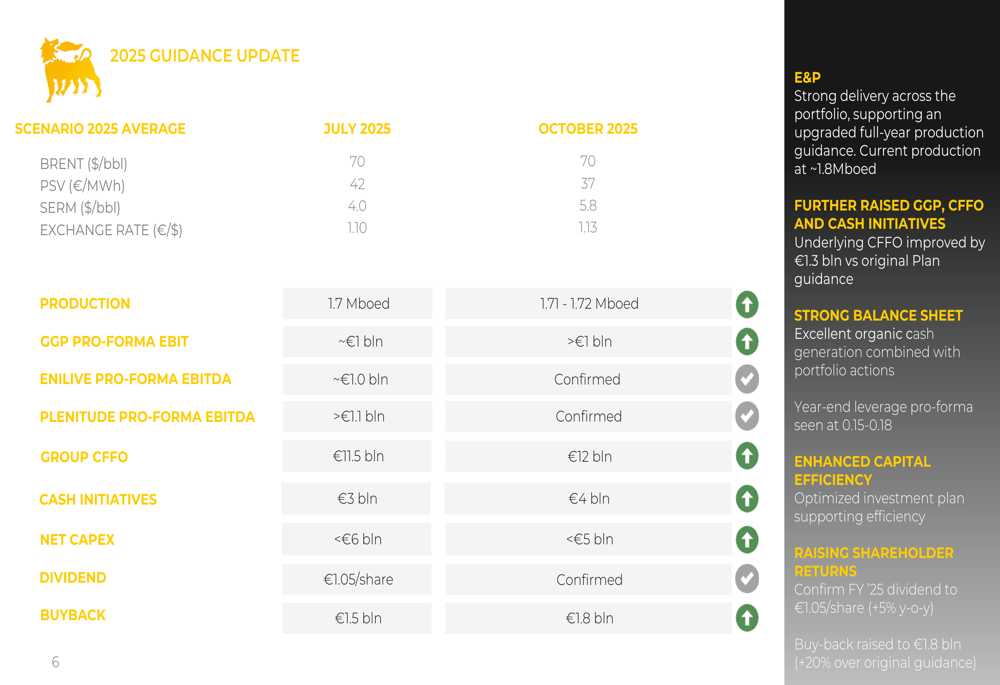This screenshot has width=1000, height=685.
Task: Select the October 2025 column header
Action: click(587, 129)
